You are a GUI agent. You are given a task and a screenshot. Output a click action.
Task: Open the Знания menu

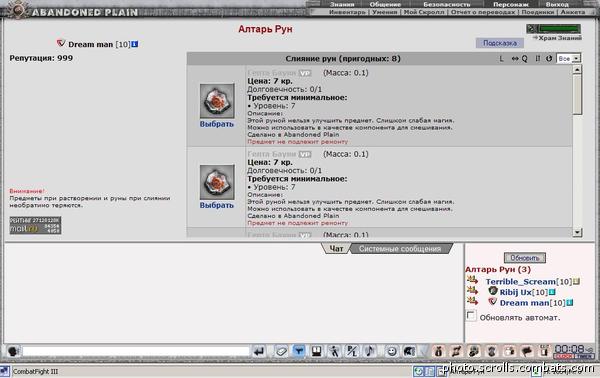[x=342, y=4]
